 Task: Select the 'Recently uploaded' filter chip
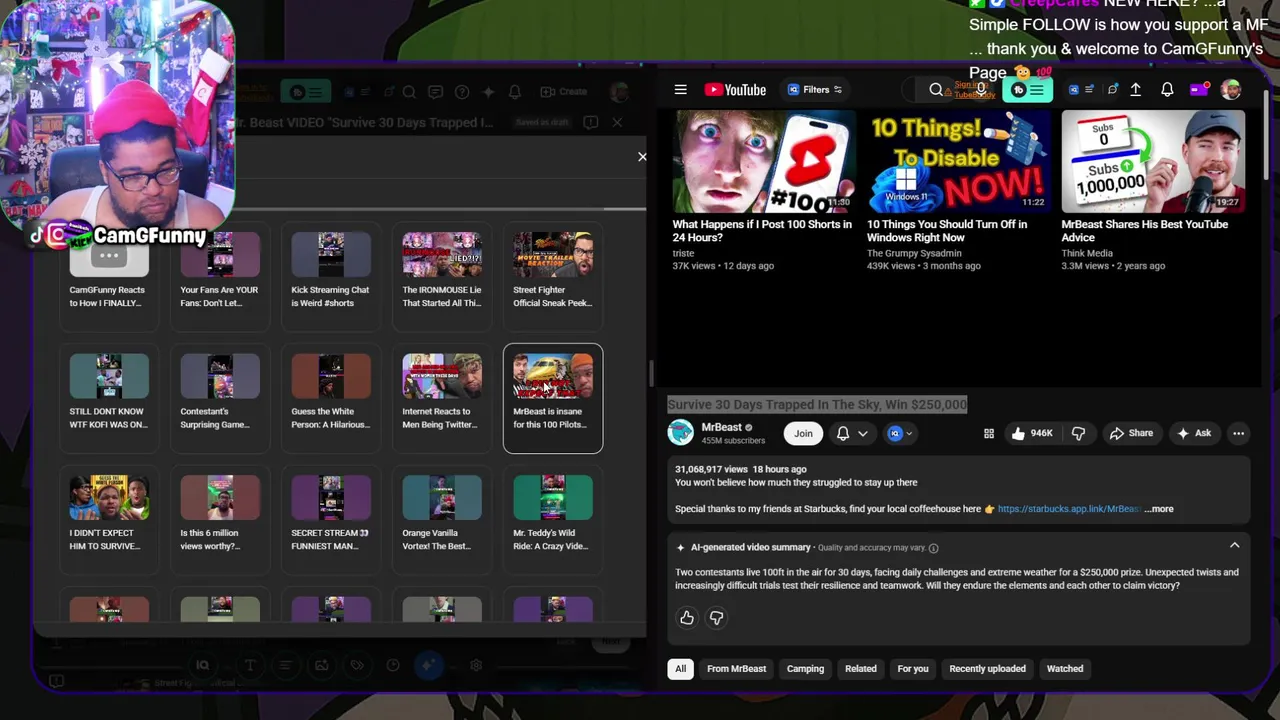click(x=987, y=669)
